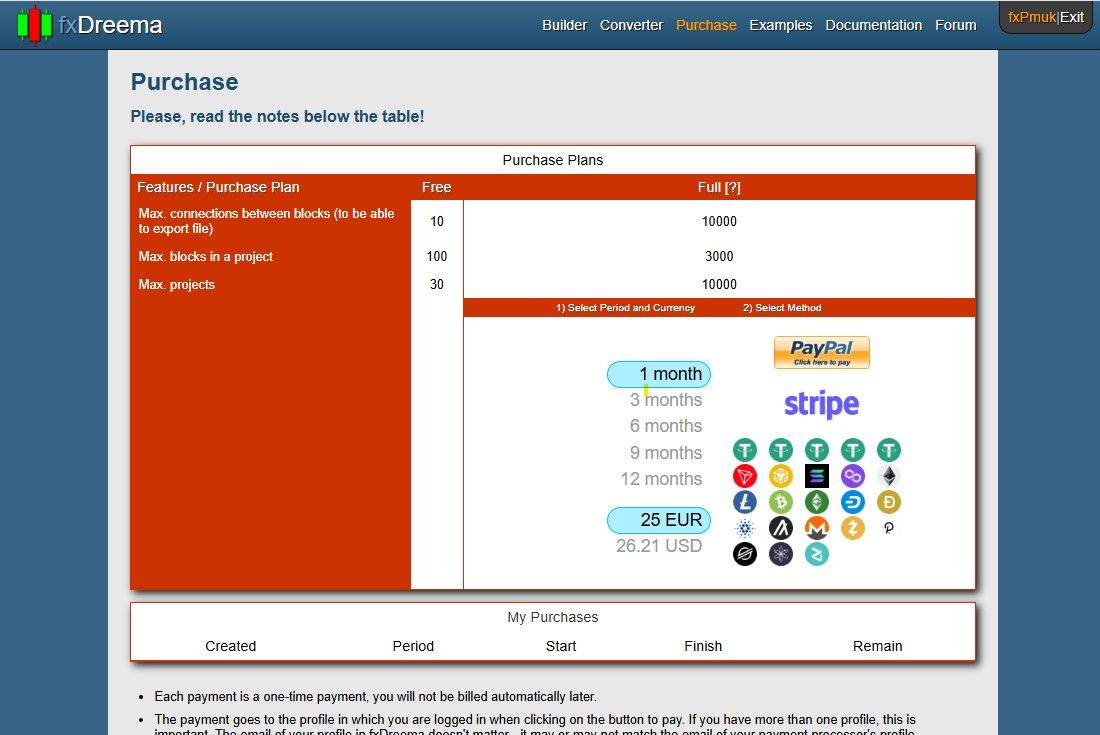Pay with the teal Zilliqa icon

click(x=817, y=554)
